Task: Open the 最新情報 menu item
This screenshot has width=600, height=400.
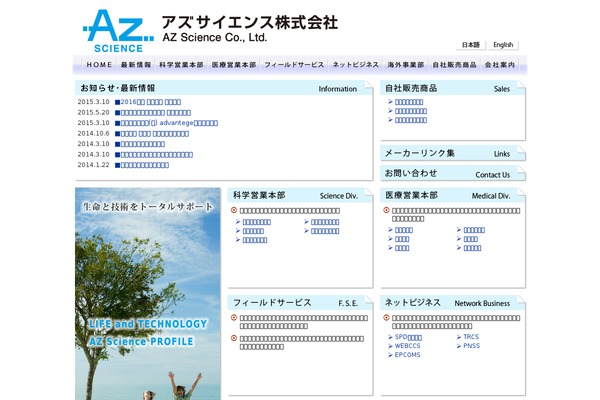Action: pyautogui.click(x=136, y=65)
